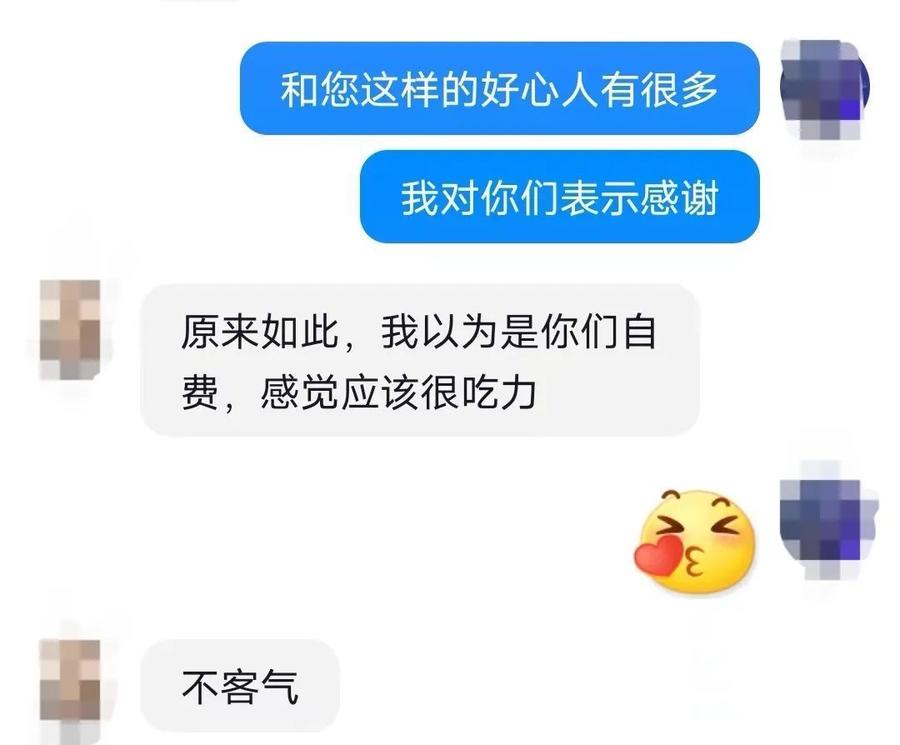
Task: Tap the gray 不客气 message bubble
Action: pos(240,685)
